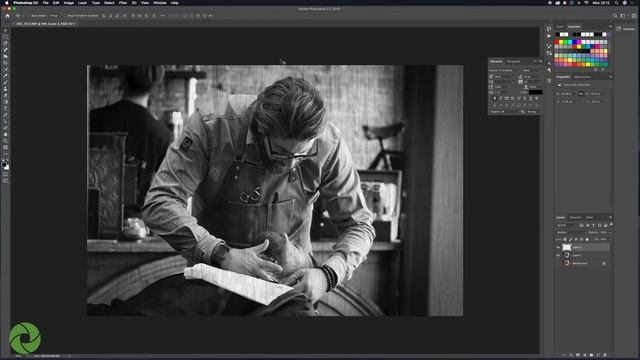Open the History panel icon

[x=549, y=29]
